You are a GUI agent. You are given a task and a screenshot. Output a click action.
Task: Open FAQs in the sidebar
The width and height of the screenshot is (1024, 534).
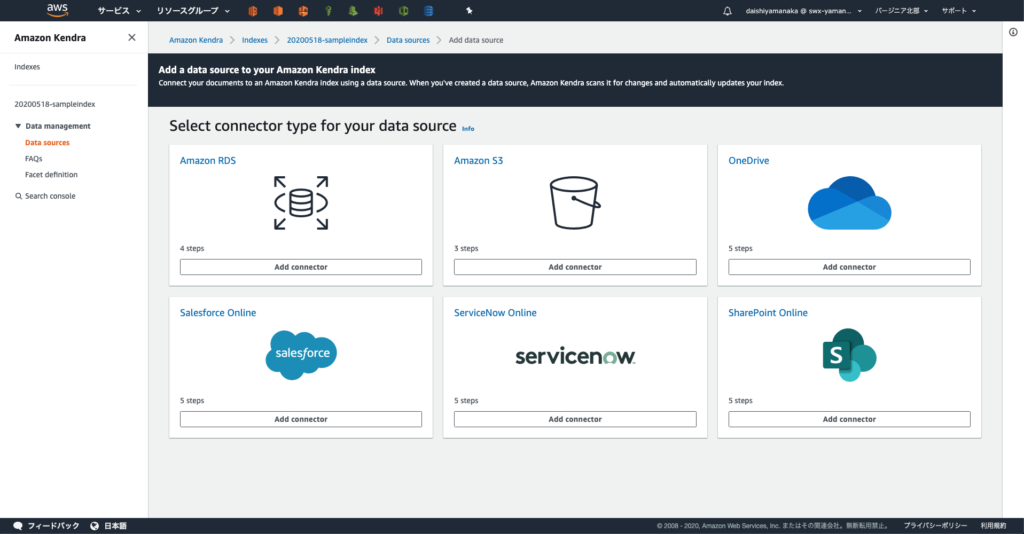tap(34, 159)
